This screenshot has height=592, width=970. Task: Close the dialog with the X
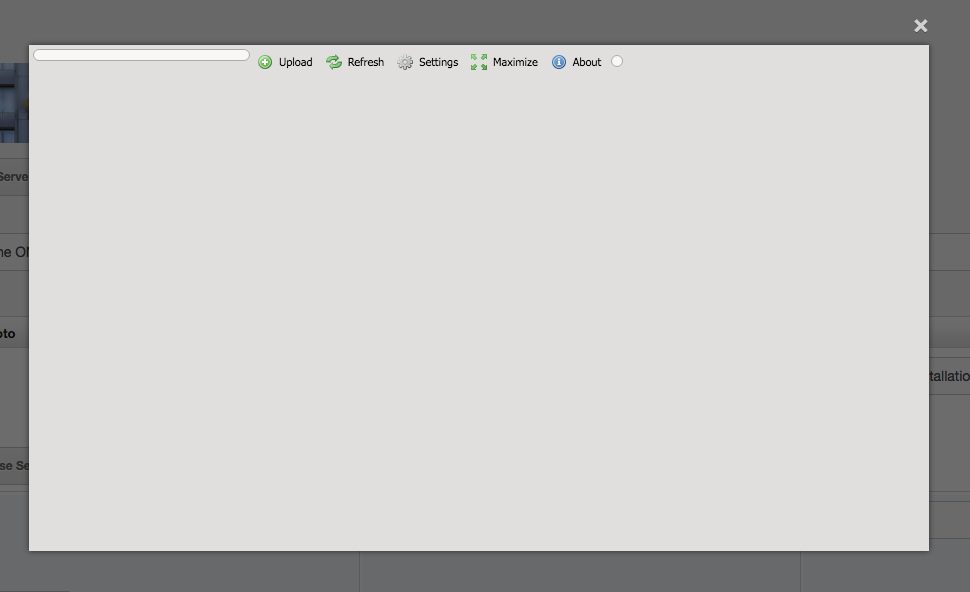click(x=921, y=25)
